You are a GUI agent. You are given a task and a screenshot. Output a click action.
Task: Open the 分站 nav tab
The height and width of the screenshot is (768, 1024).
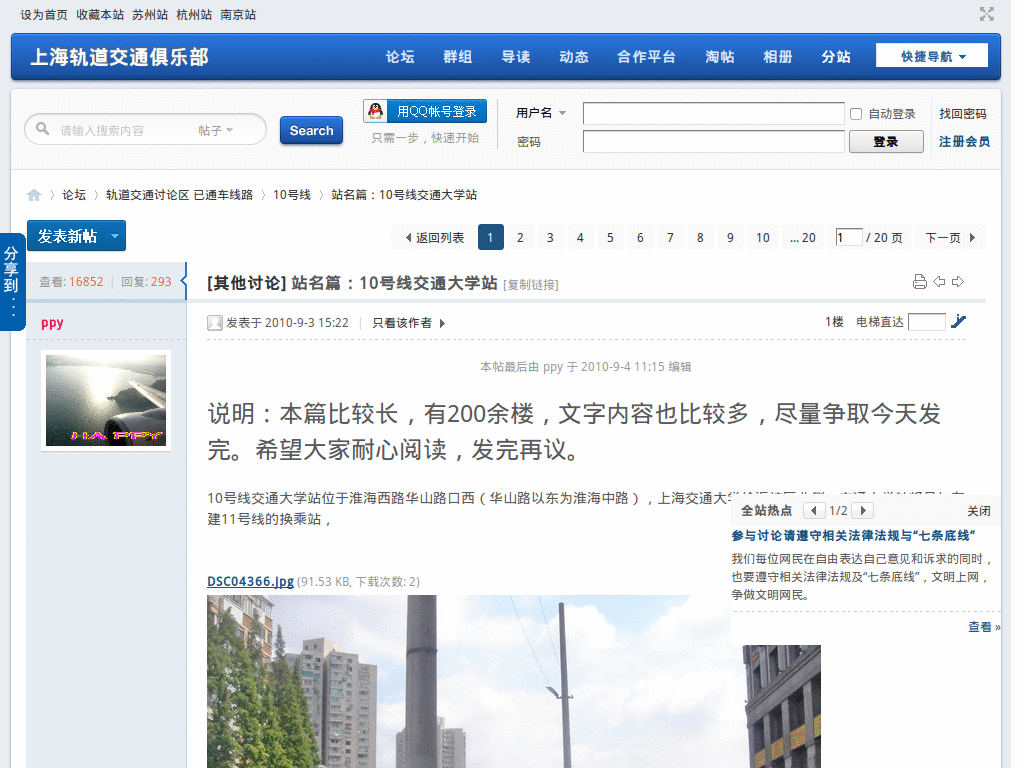(x=835, y=57)
